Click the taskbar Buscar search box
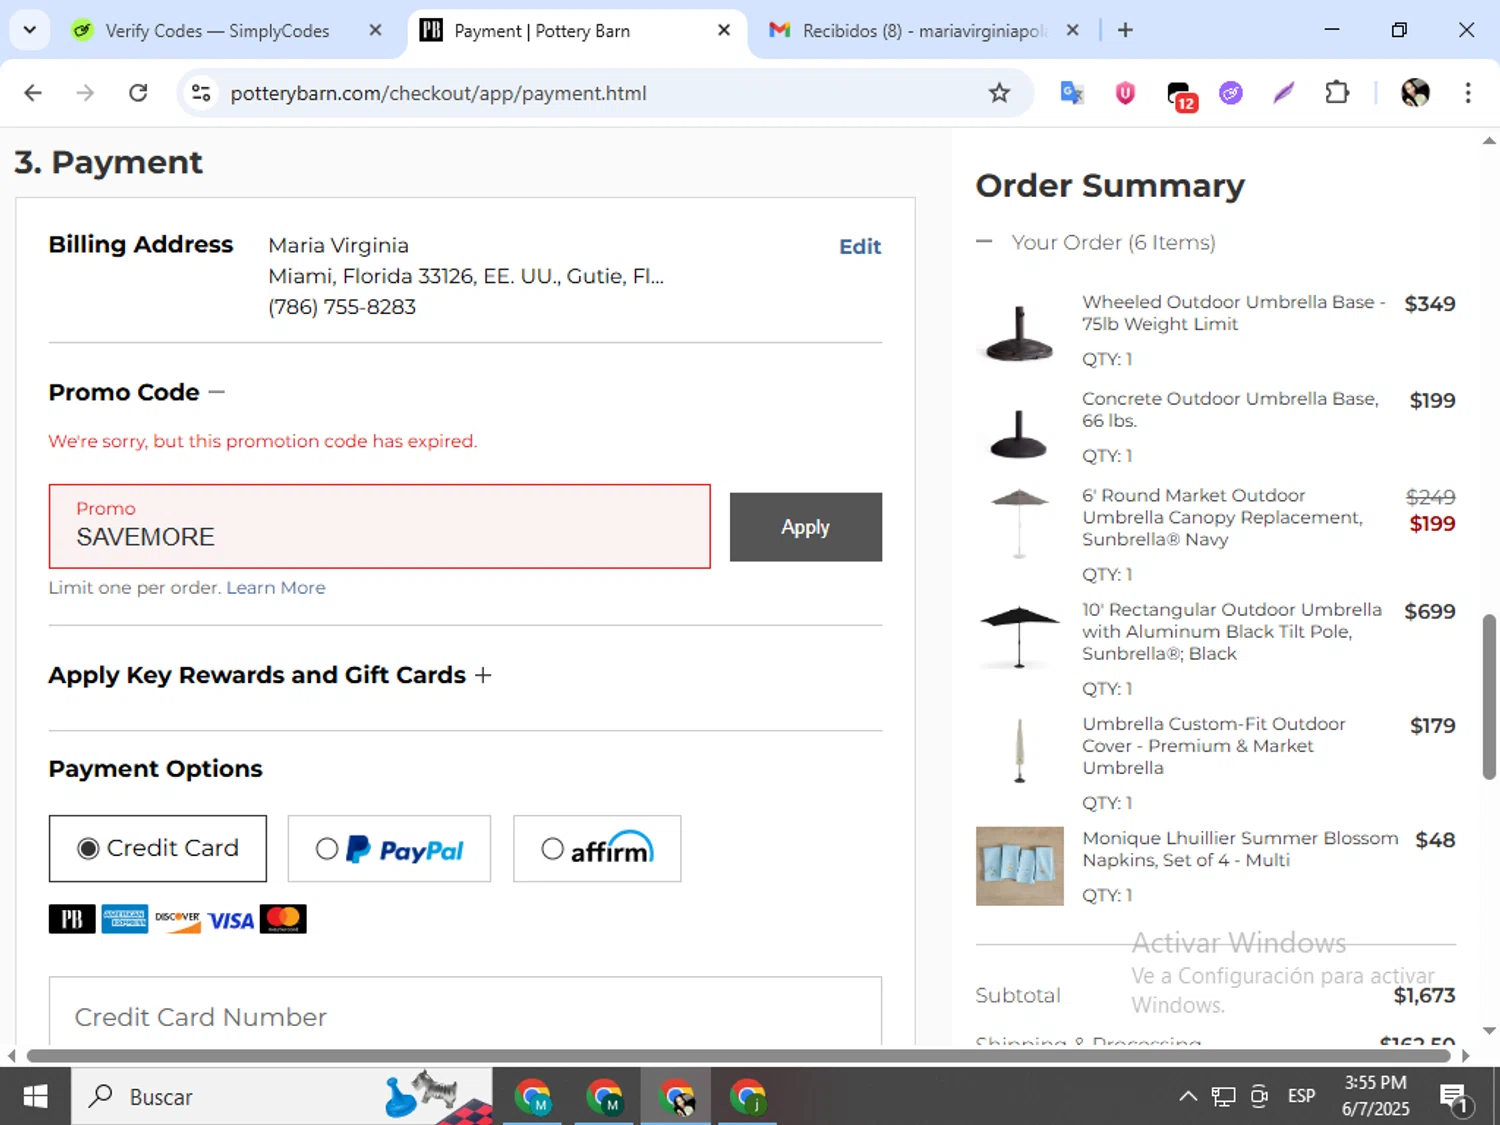The height and width of the screenshot is (1125, 1500). 282,1097
